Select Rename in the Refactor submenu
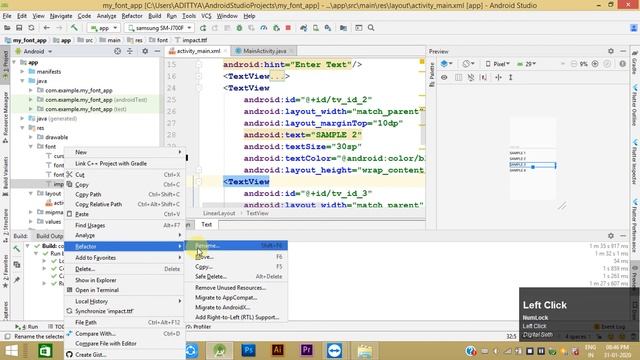 [236, 246]
